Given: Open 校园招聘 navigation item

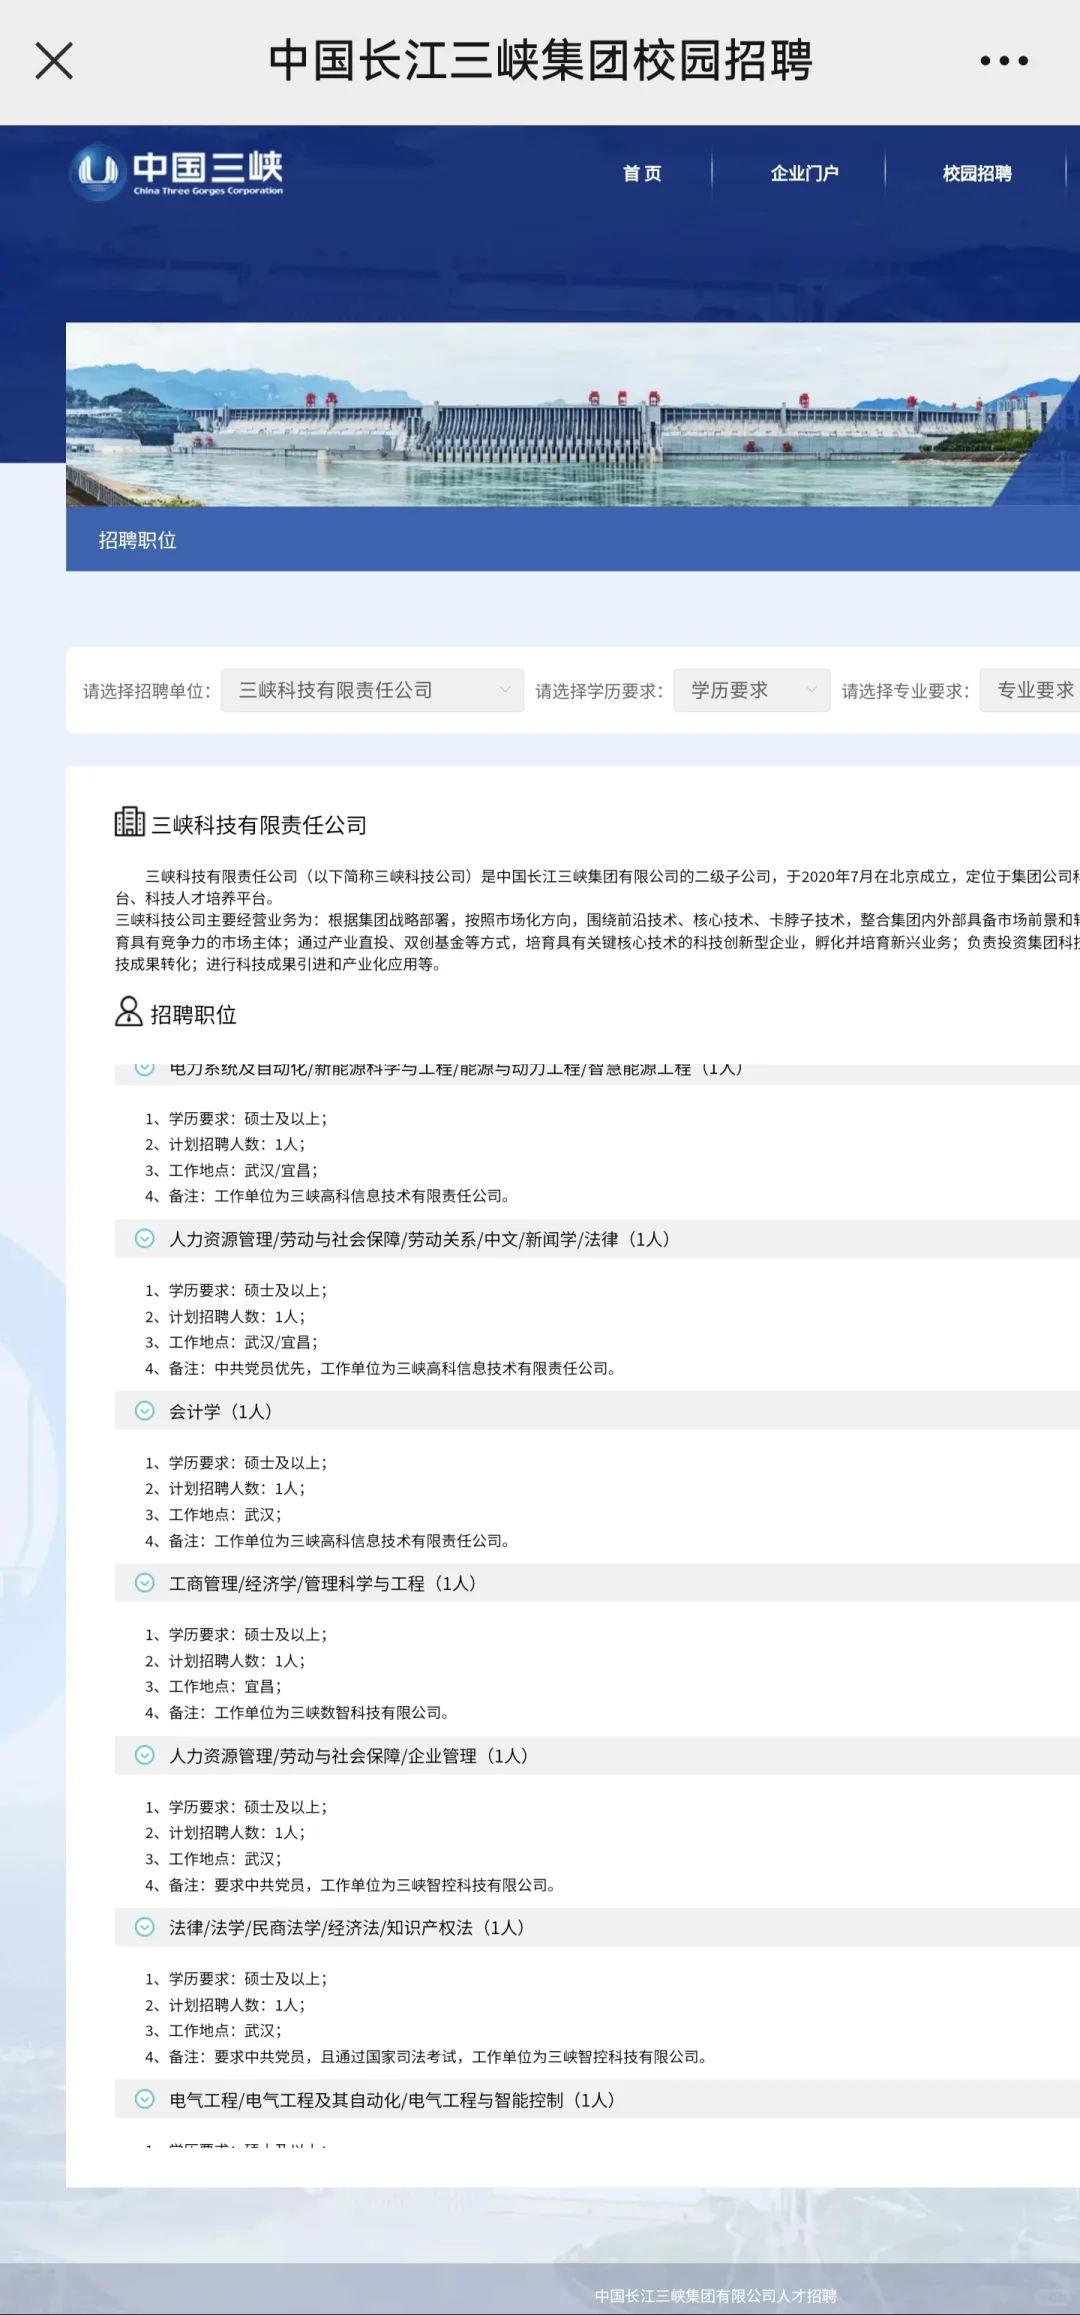Looking at the screenshot, I should [977, 173].
